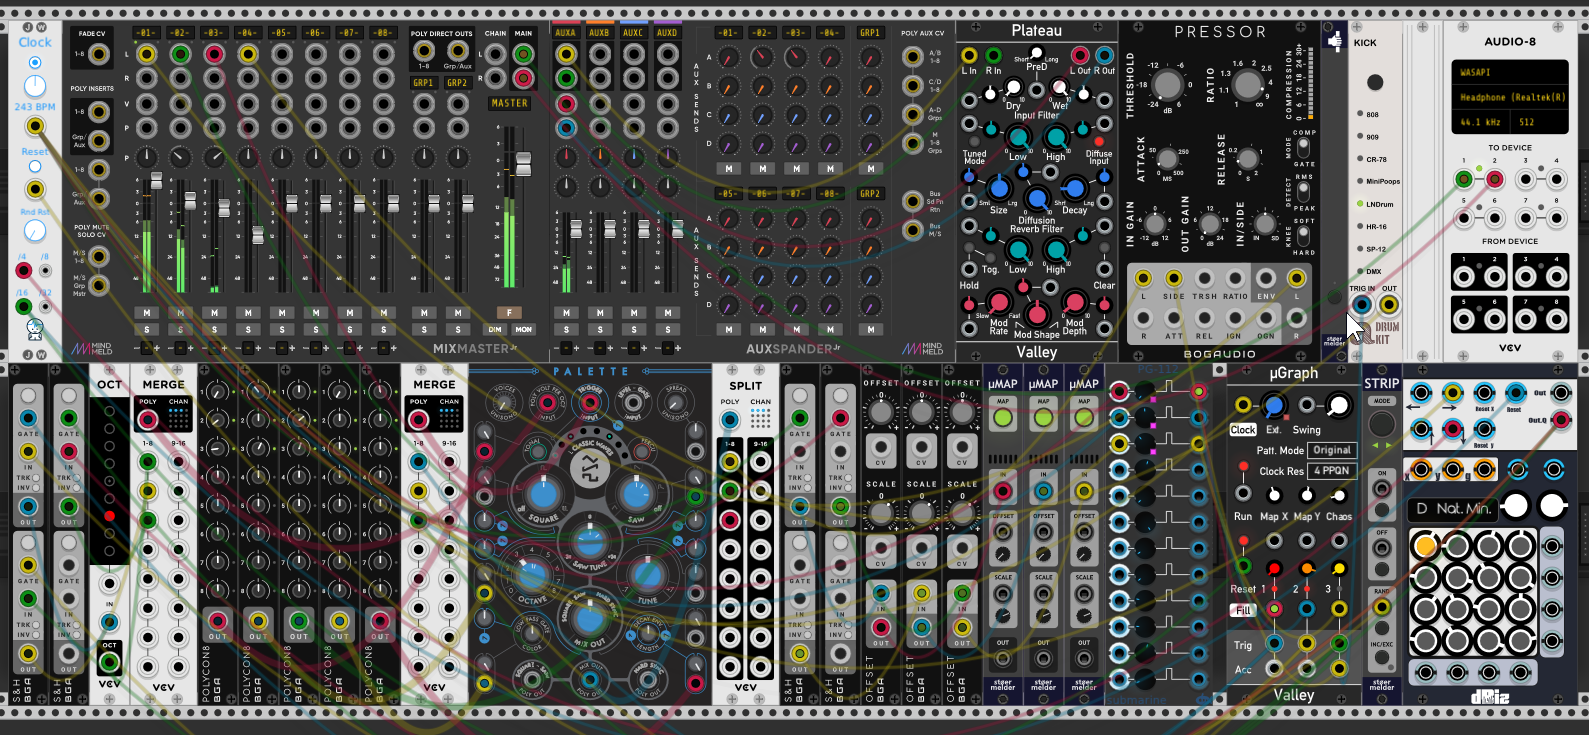Click the Plateau L In jack

click(969, 55)
